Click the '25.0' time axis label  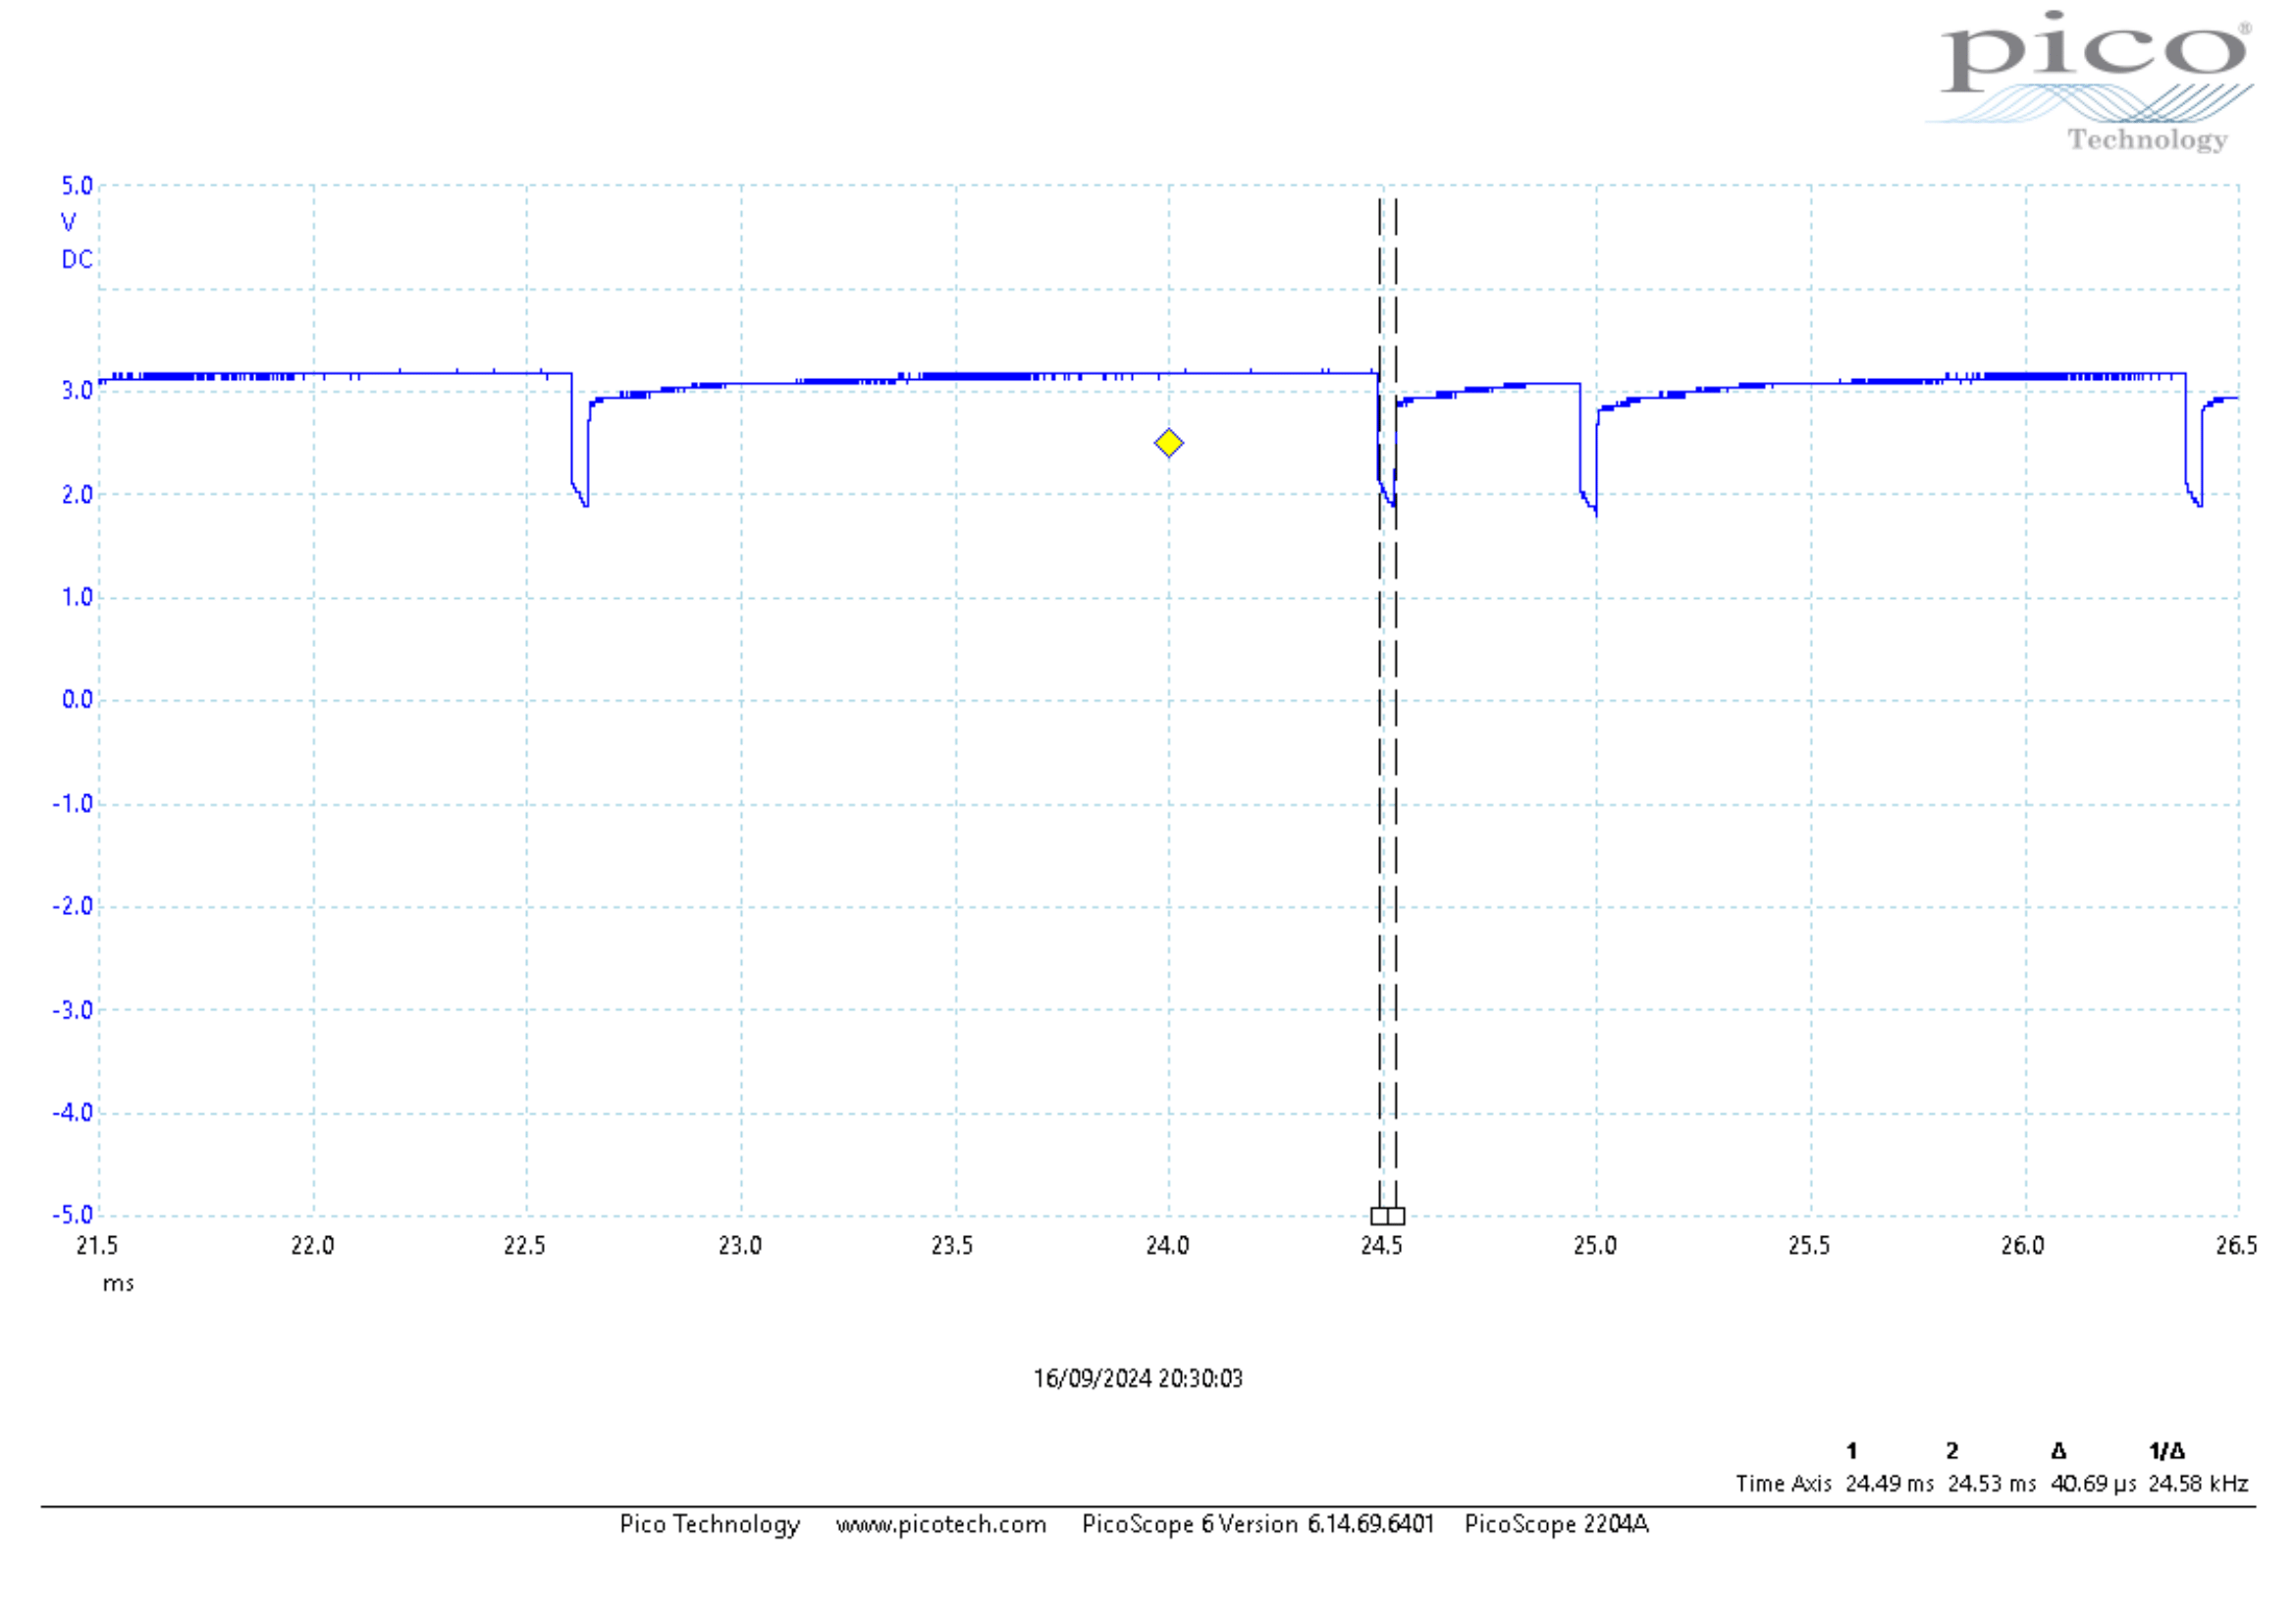point(1596,1246)
